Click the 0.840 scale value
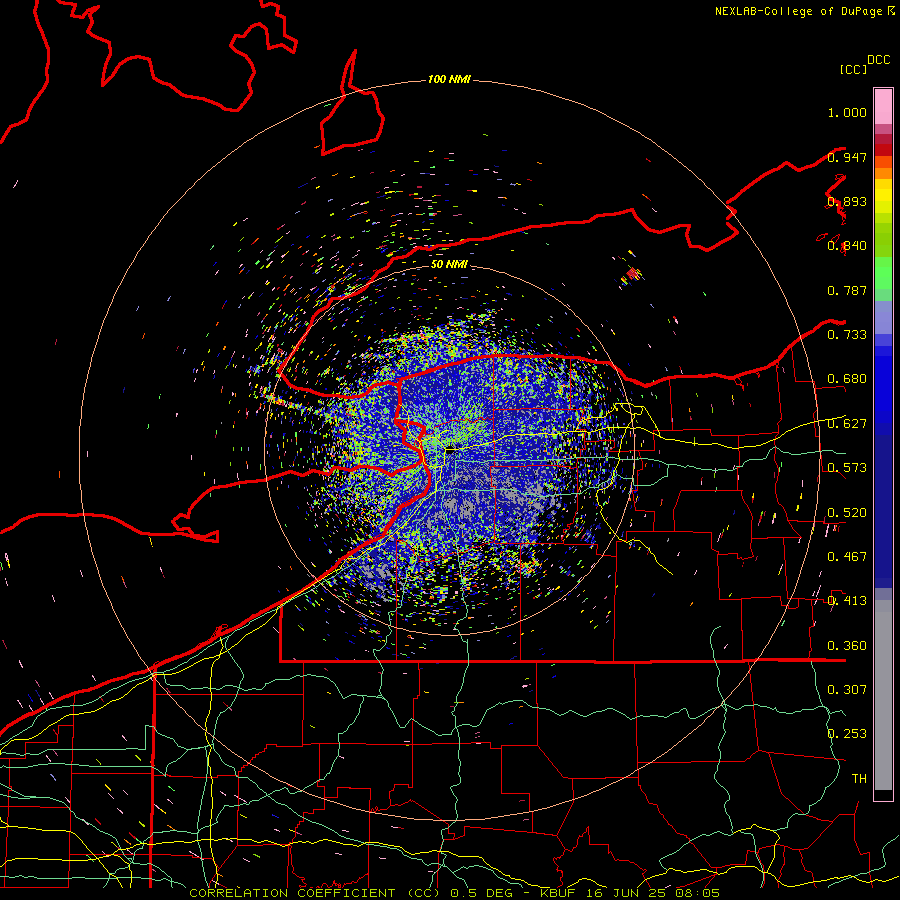 pyautogui.click(x=847, y=246)
